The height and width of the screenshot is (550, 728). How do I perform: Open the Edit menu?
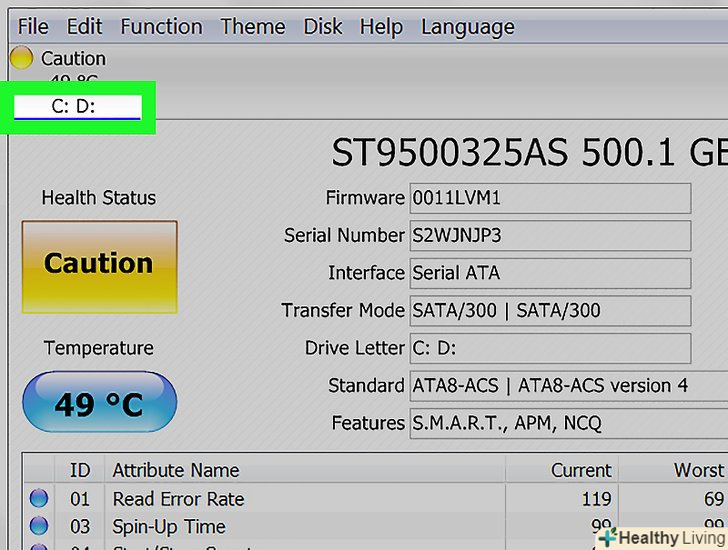click(84, 27)
